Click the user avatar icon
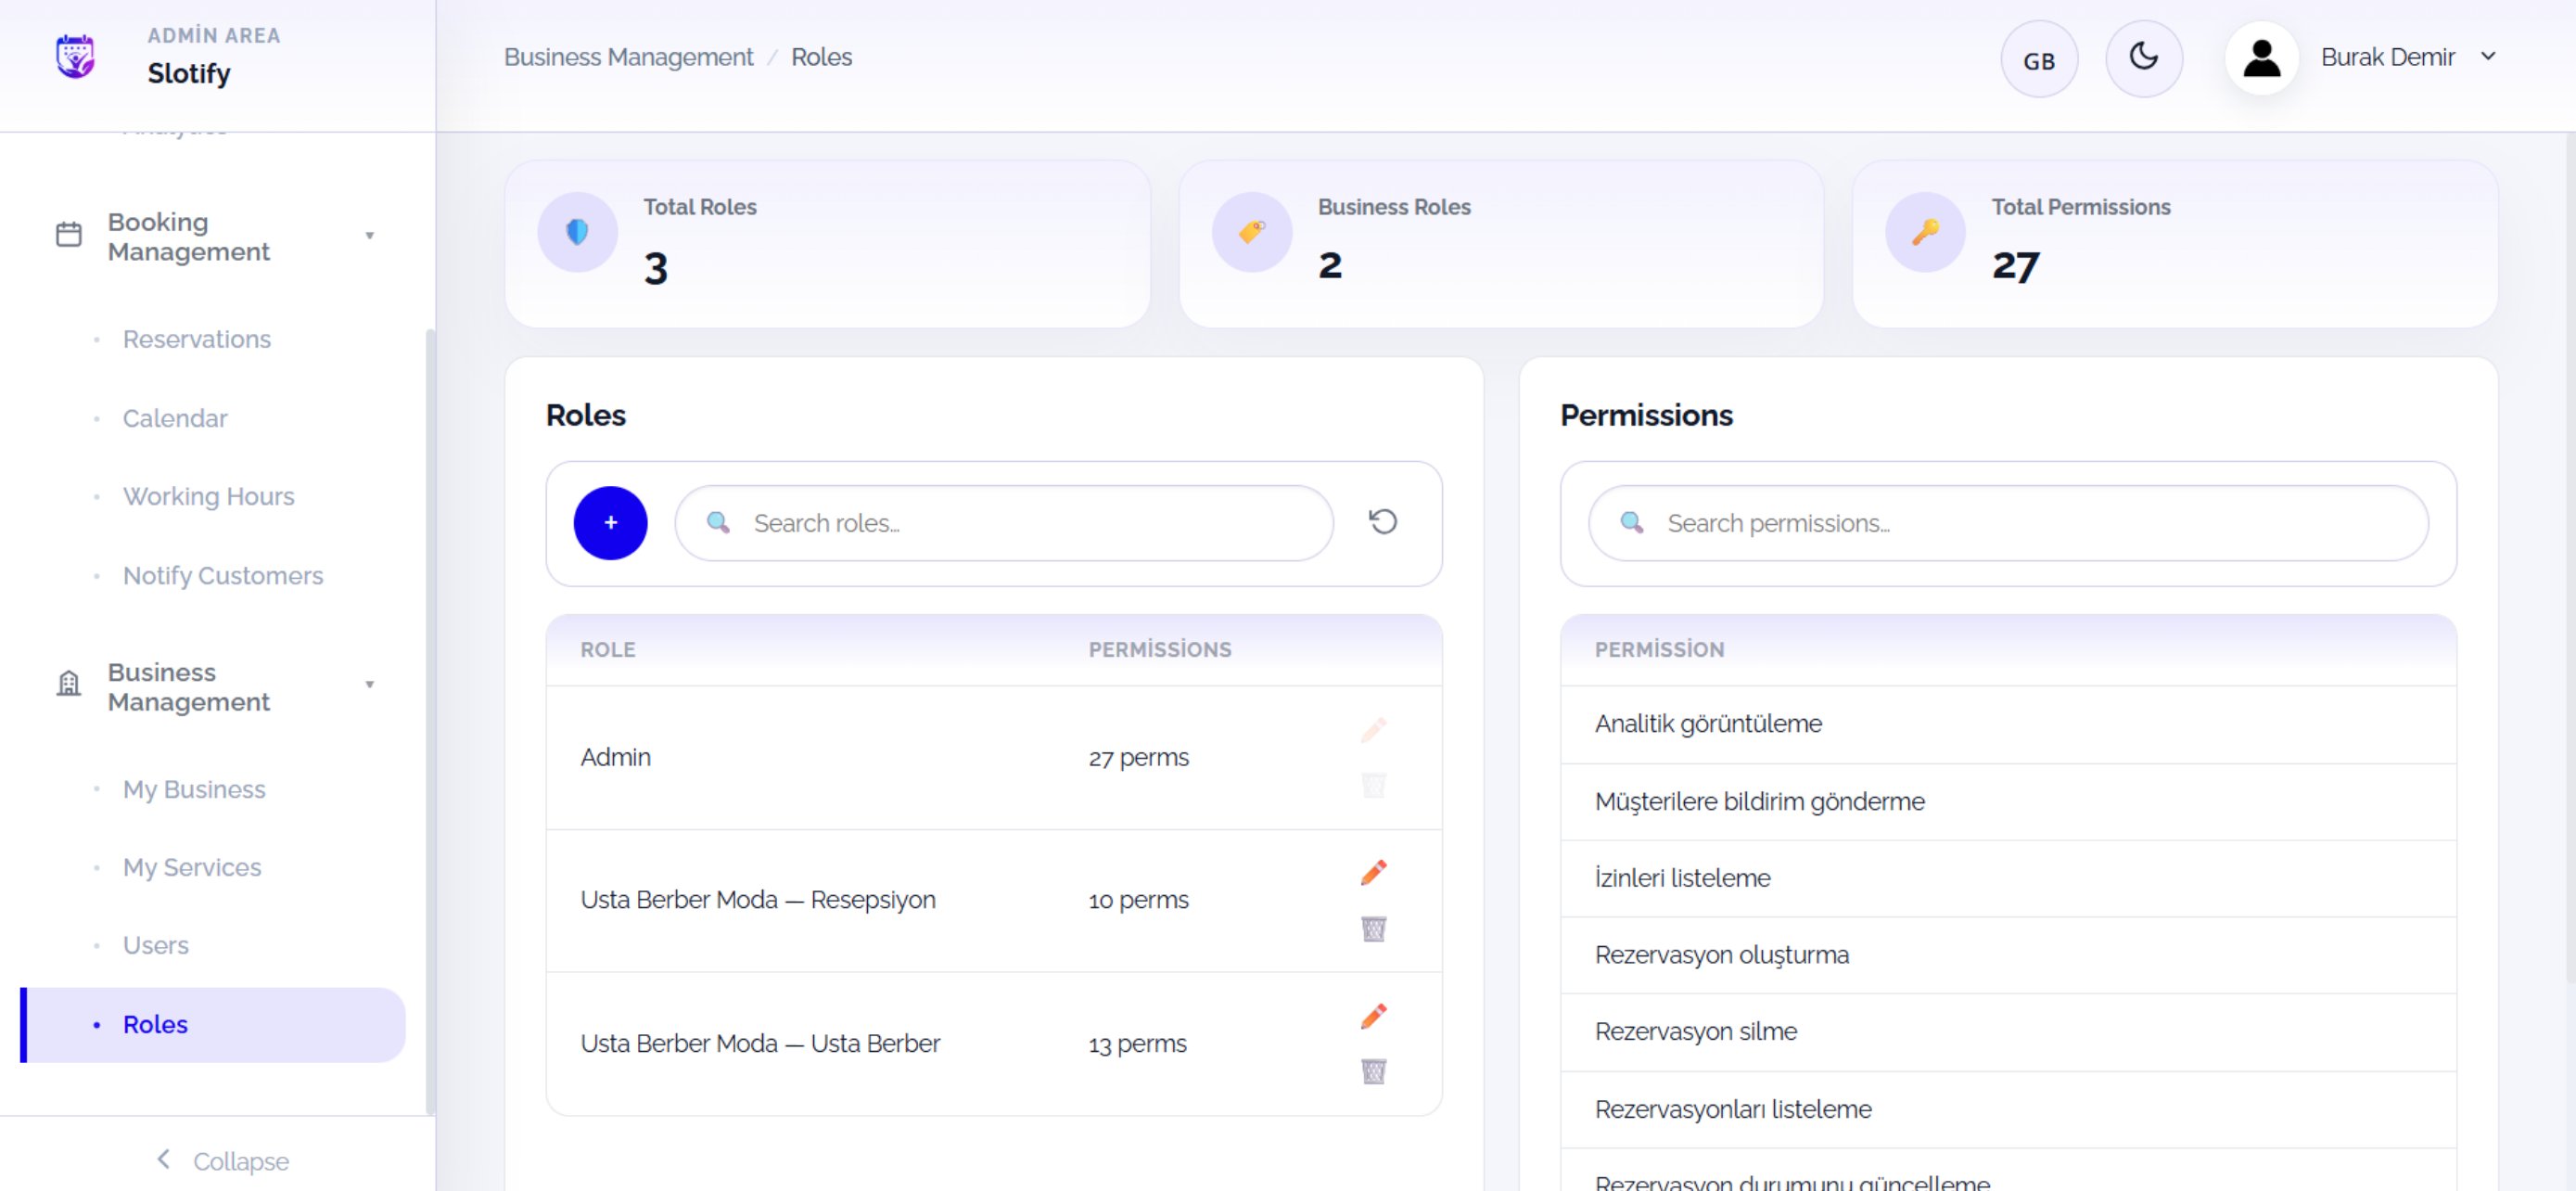This screenshot has height=1191, width=2576. point(2261,58)
